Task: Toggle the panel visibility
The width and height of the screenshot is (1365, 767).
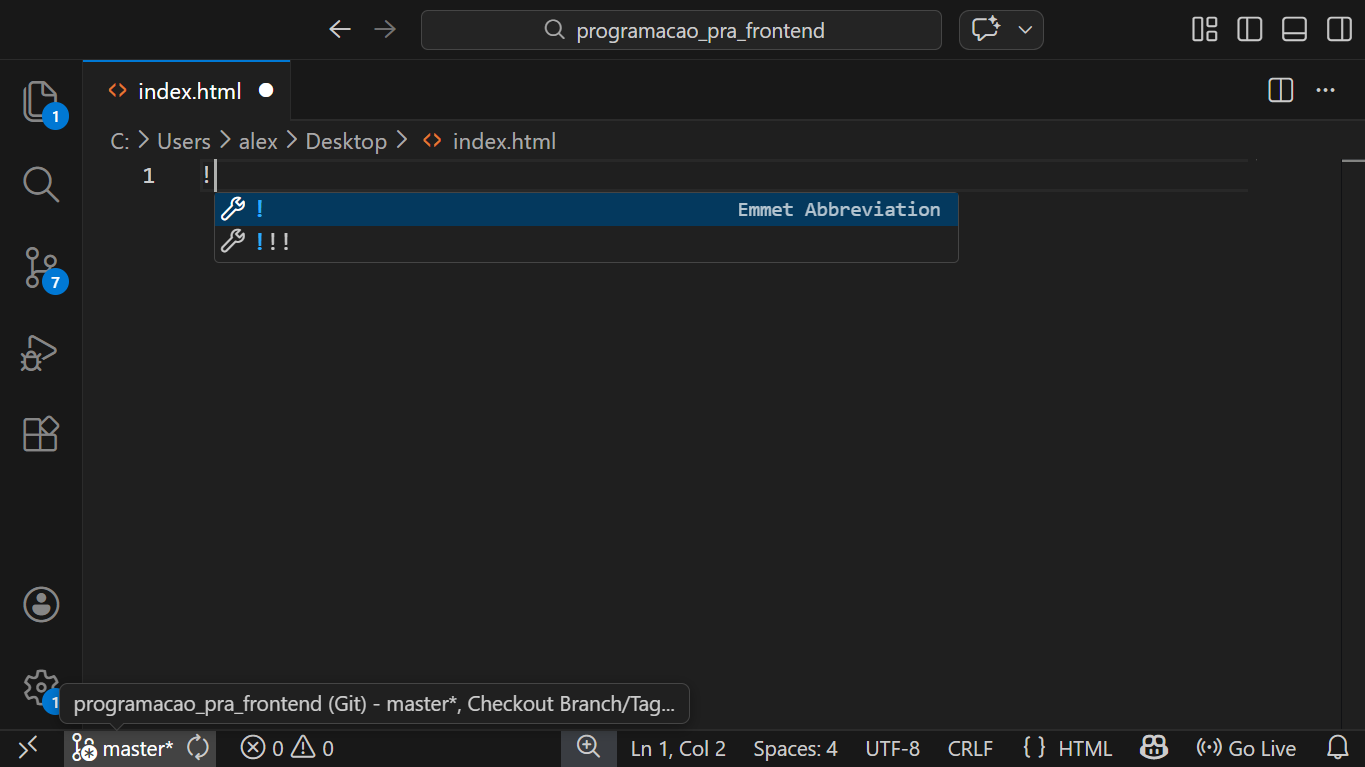Action: click(x=1294, y=29)
